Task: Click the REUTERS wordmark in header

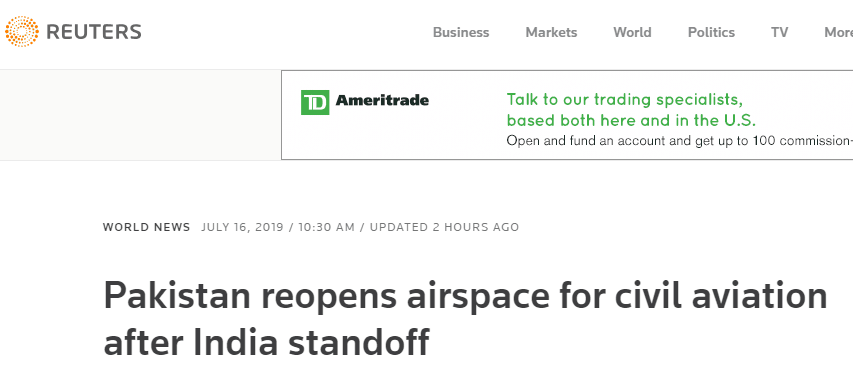Action: [94, 32]
